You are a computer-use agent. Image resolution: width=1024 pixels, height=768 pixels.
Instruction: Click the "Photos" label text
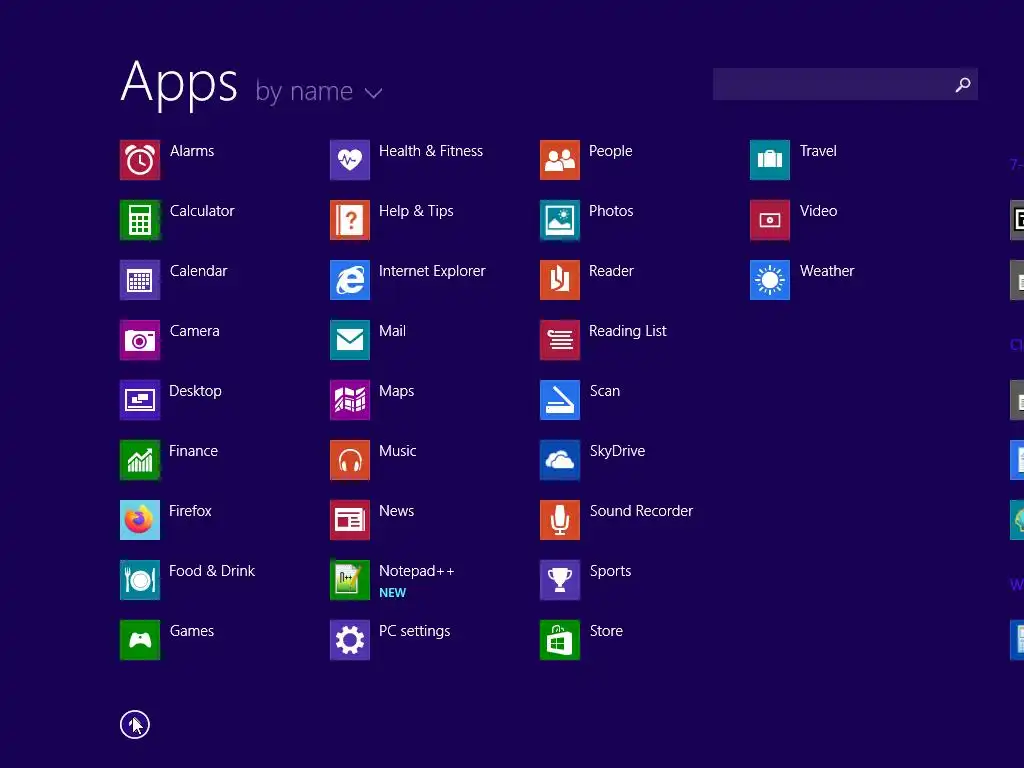(x=611, y=211)
